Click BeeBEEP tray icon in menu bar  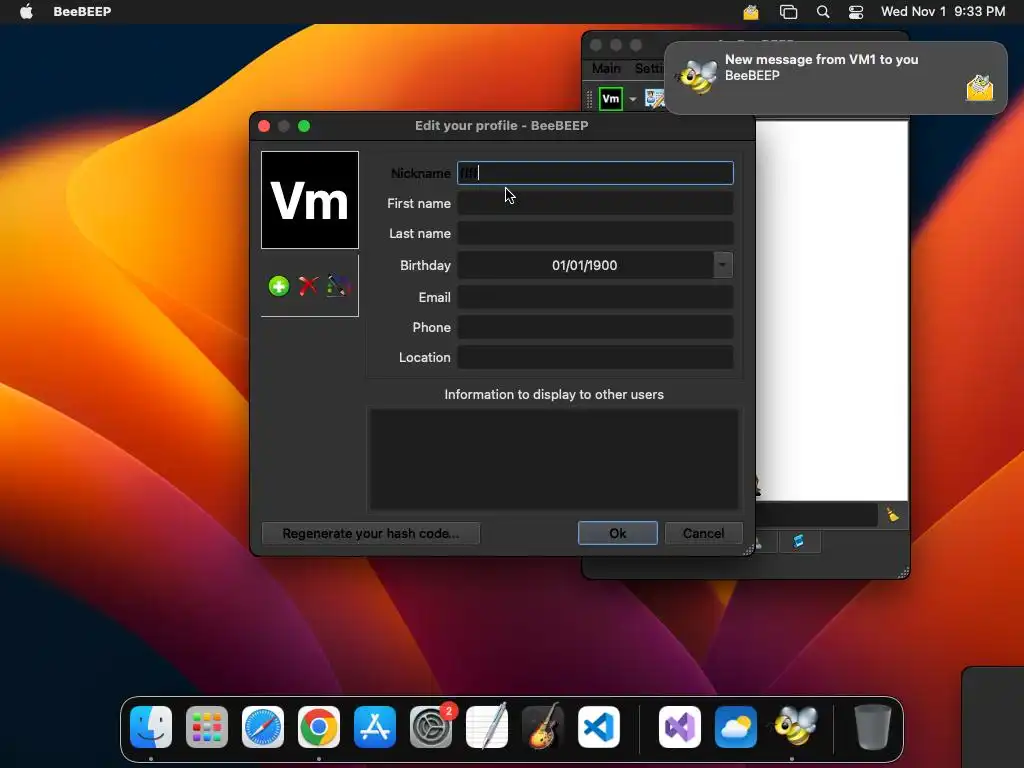click(x=751, y=12)
